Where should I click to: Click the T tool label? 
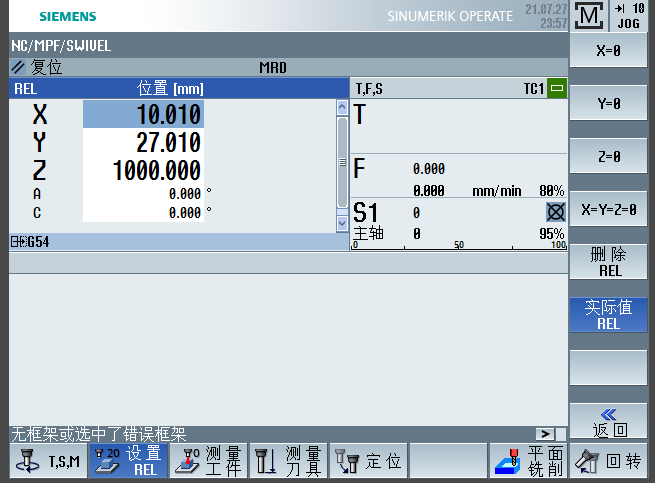point(359,114)
